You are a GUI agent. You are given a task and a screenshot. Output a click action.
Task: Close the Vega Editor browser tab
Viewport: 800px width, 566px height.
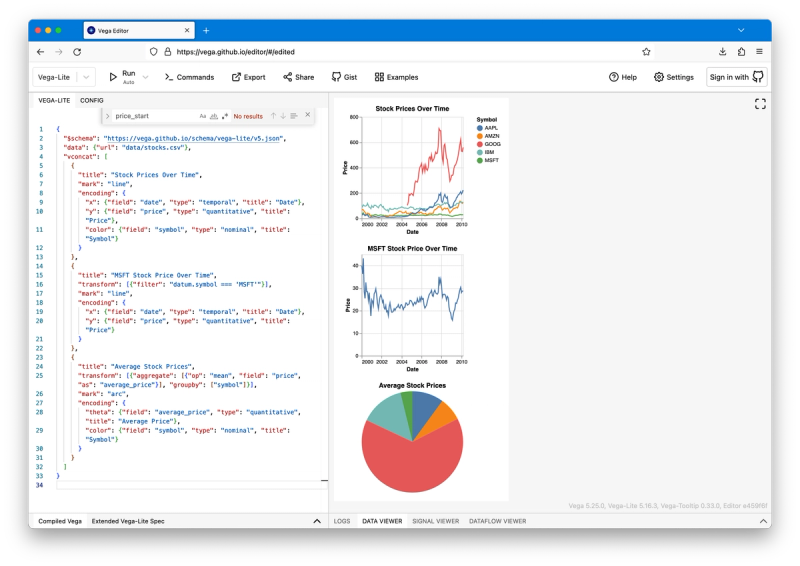click(187, 31)
